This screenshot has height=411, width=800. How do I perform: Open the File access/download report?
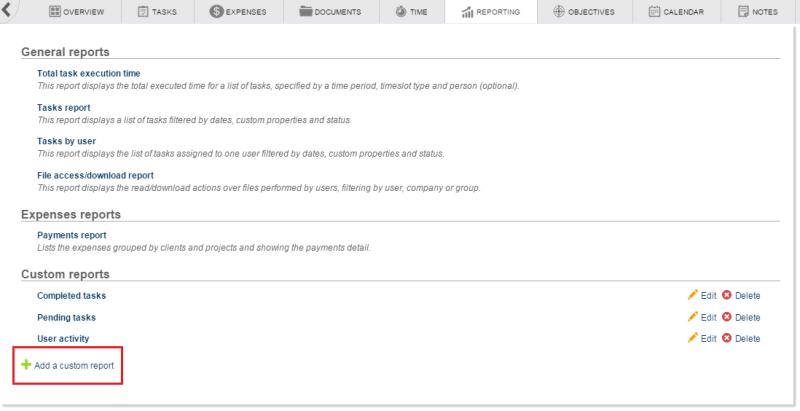point(95,175)
